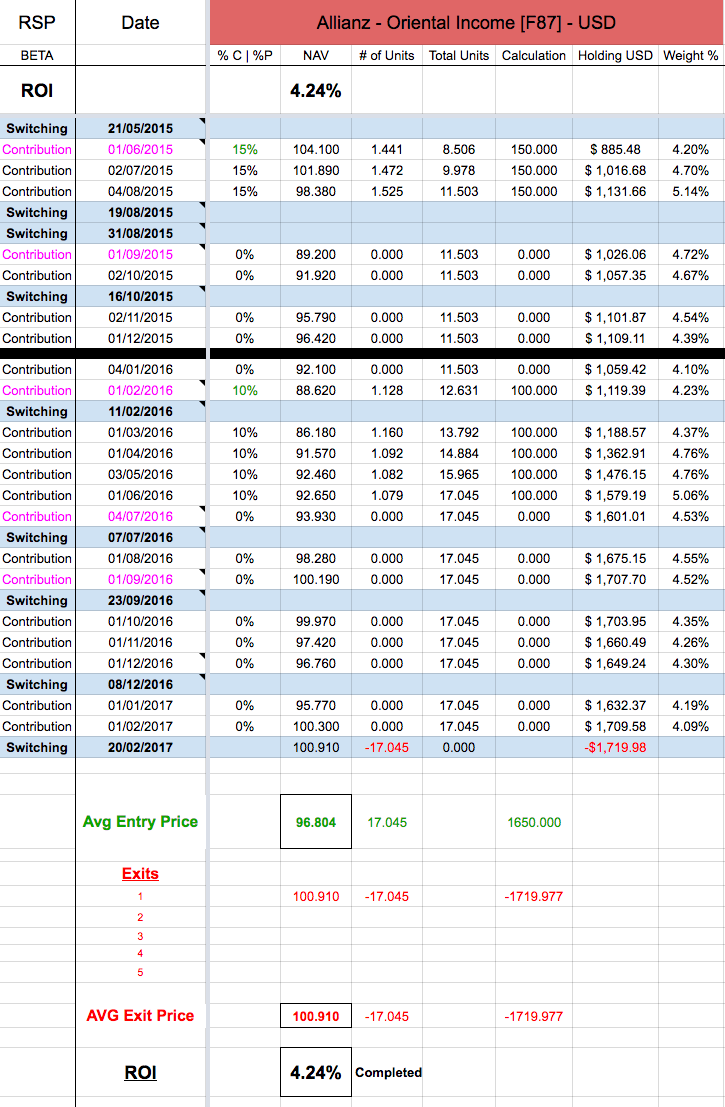Click exit row number 3
Viewport: 725px width, 1107px height.
point(140,936)
